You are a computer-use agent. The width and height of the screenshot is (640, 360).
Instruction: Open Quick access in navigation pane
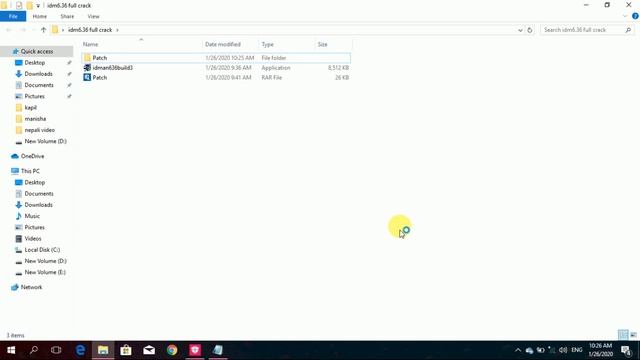(37, 51)
